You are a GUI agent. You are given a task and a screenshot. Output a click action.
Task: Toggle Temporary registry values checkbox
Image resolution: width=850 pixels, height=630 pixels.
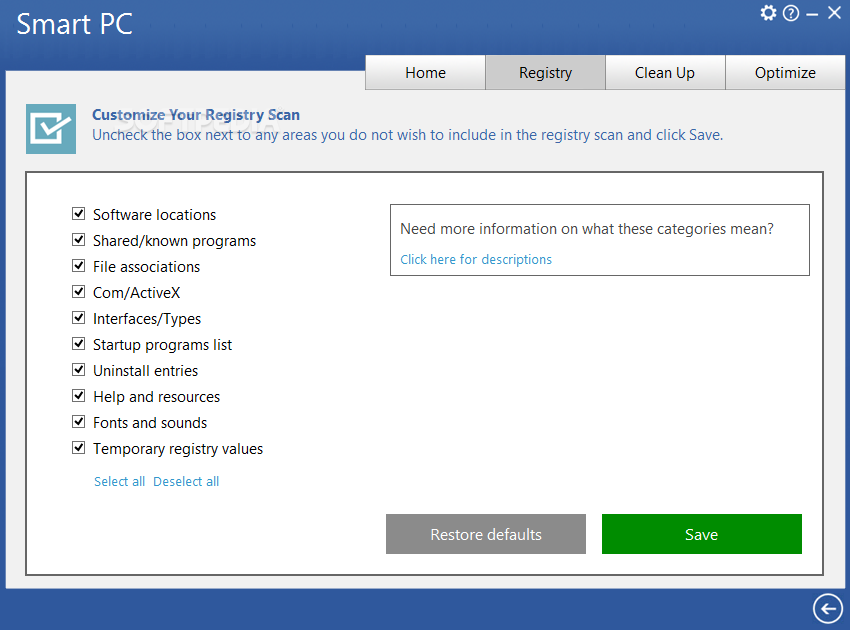point(79,448)
